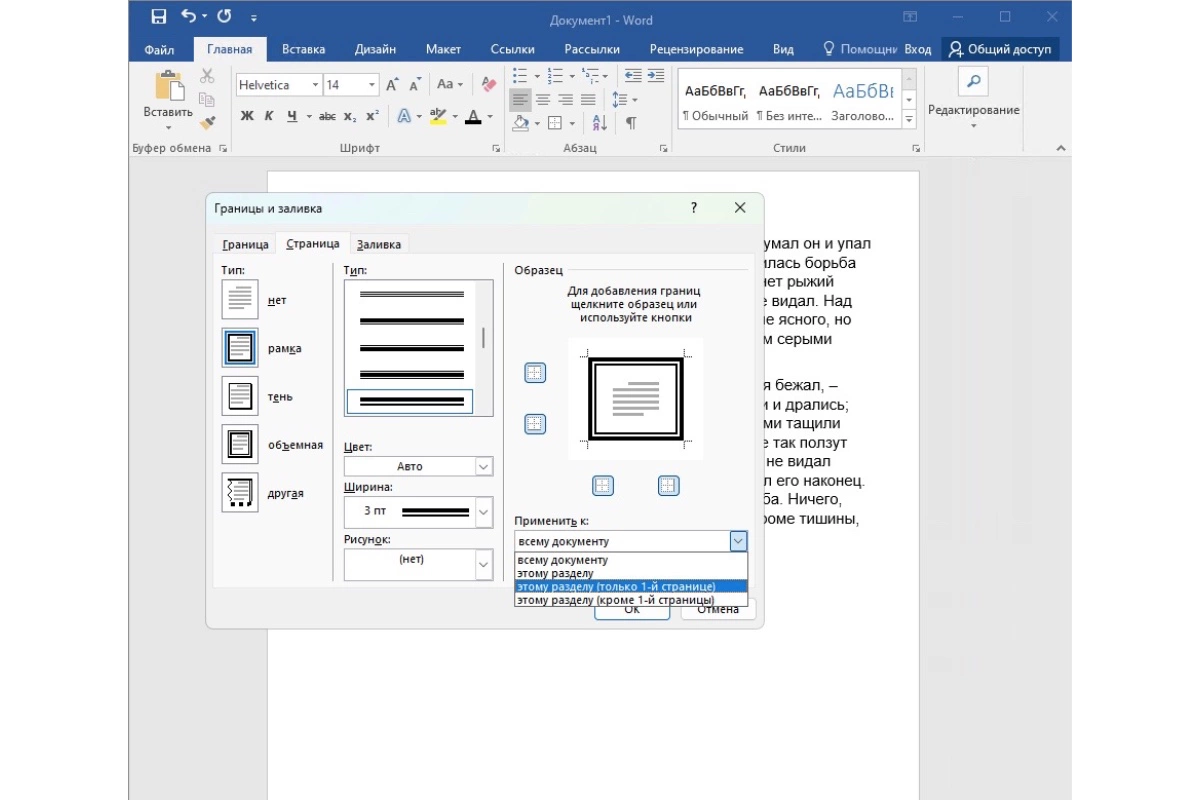
Task: Open dialog help with the question mark
Action: (x=694, y=208)
